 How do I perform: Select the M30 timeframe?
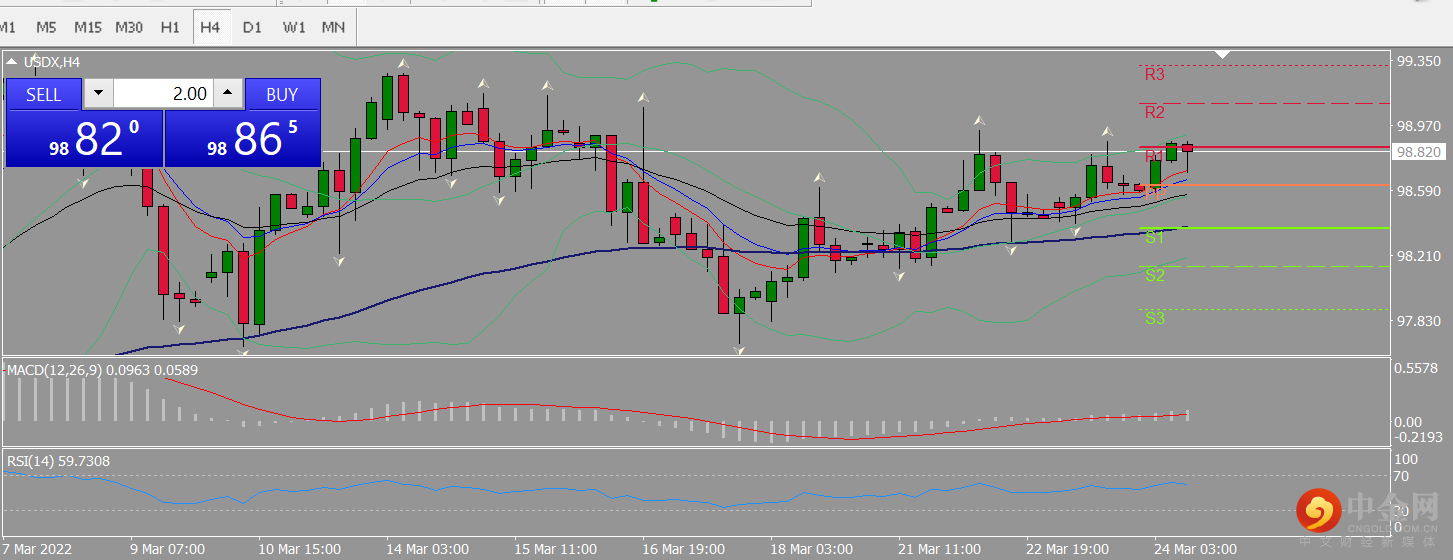click(x=128, y=27)
